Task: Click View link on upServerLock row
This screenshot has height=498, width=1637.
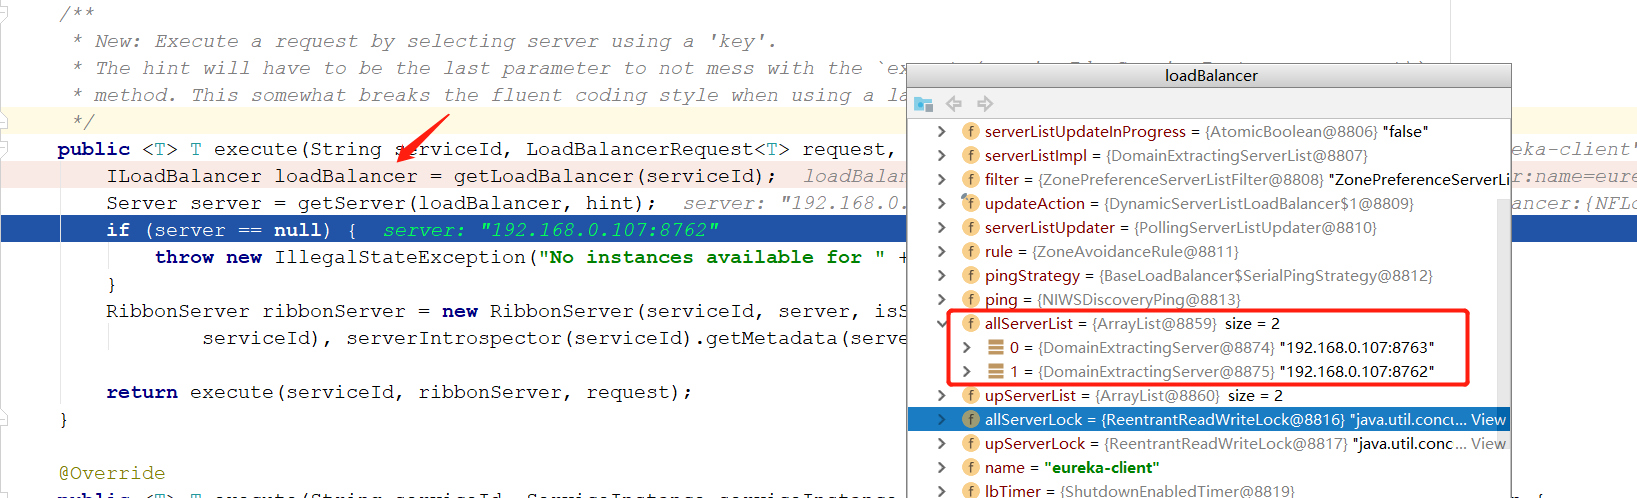Action: point(1488,443)
